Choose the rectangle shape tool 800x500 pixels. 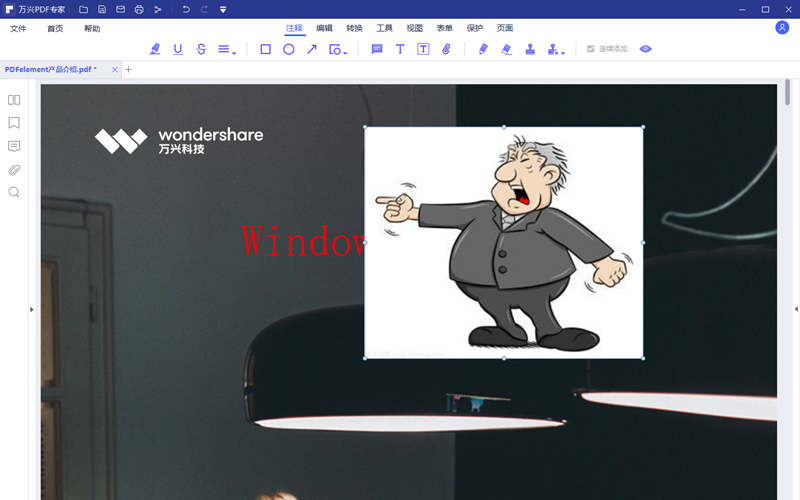(x=265, y=49)
